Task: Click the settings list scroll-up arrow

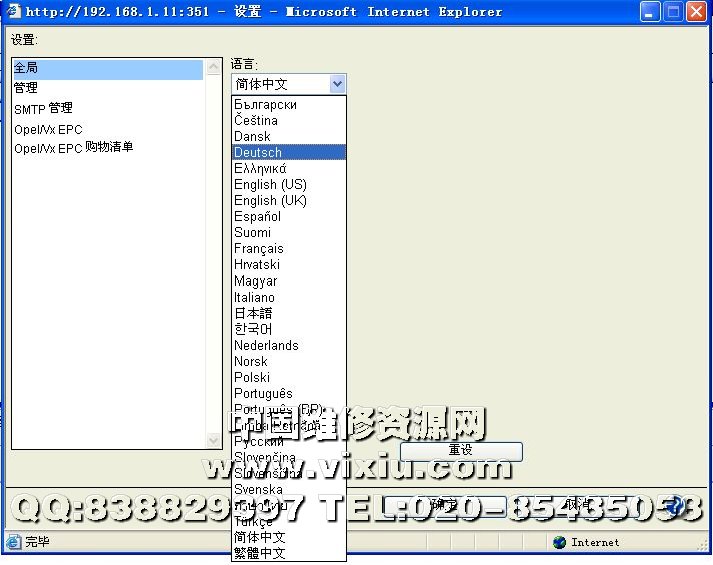Action: click(213, 67)
